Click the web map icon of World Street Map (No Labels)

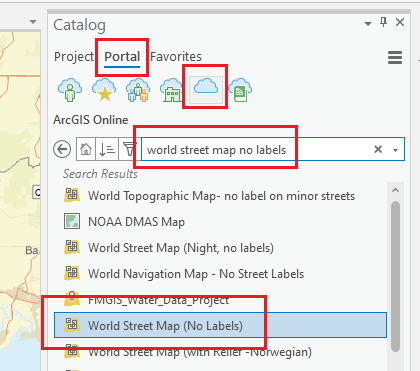click(x=72, y=325)
